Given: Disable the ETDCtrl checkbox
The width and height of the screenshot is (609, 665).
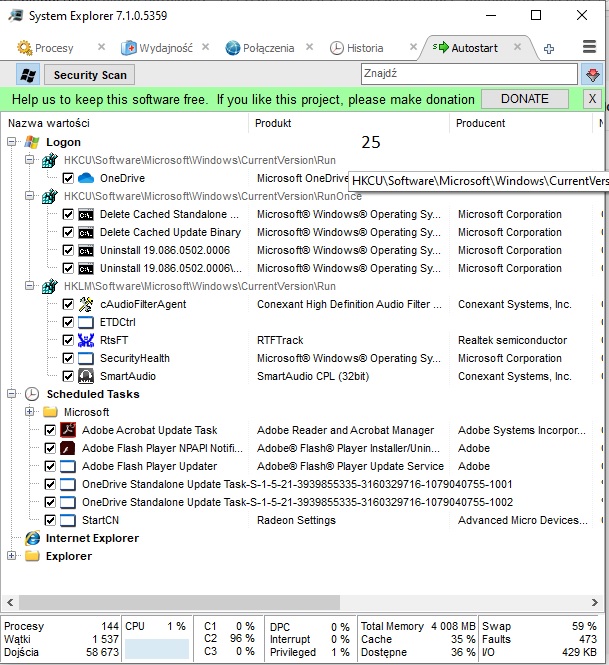Looking at the screenshot, I should coord(68,322).
